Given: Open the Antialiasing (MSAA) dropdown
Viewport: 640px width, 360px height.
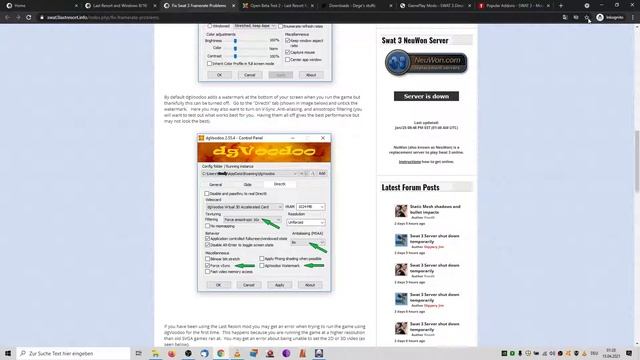Looking at the screenshot, I should [308, 242].
